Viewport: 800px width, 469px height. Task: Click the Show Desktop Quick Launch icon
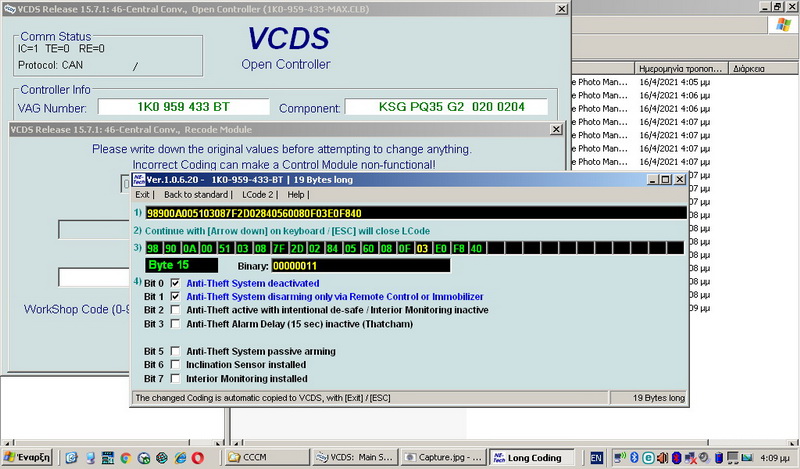tap(90, 458)
